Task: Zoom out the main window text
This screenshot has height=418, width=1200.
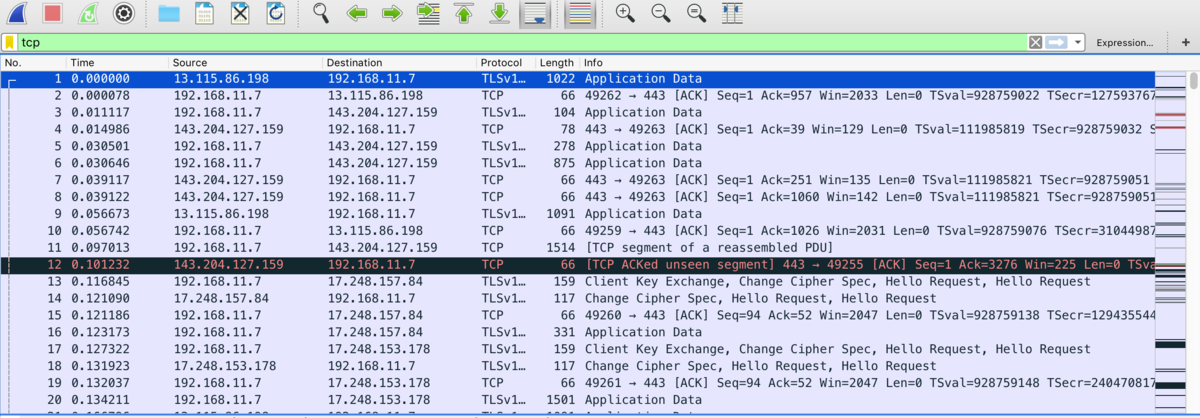Action: coord(660,14)
